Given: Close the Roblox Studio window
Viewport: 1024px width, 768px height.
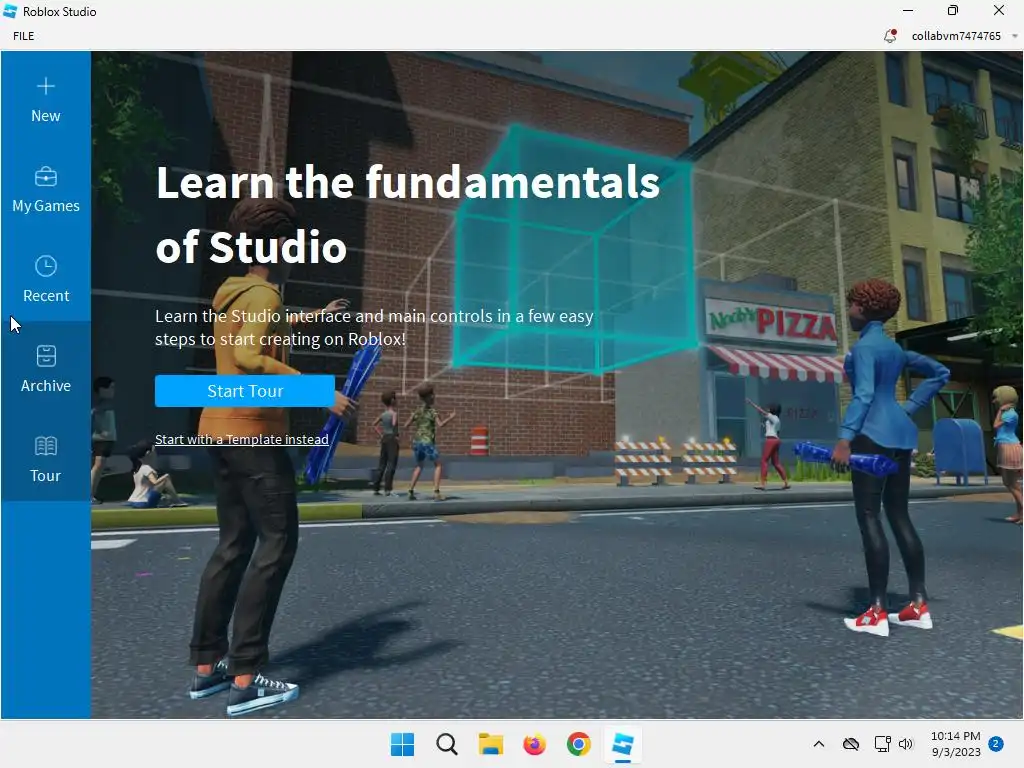Looking at the screenshot, I should 999,10.
